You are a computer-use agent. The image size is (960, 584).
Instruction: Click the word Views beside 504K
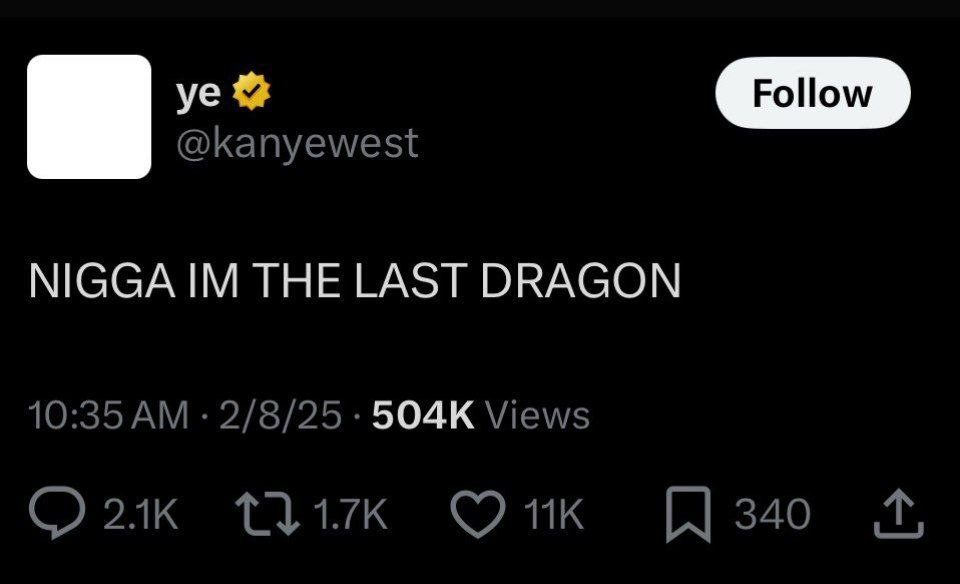point(538,415)
